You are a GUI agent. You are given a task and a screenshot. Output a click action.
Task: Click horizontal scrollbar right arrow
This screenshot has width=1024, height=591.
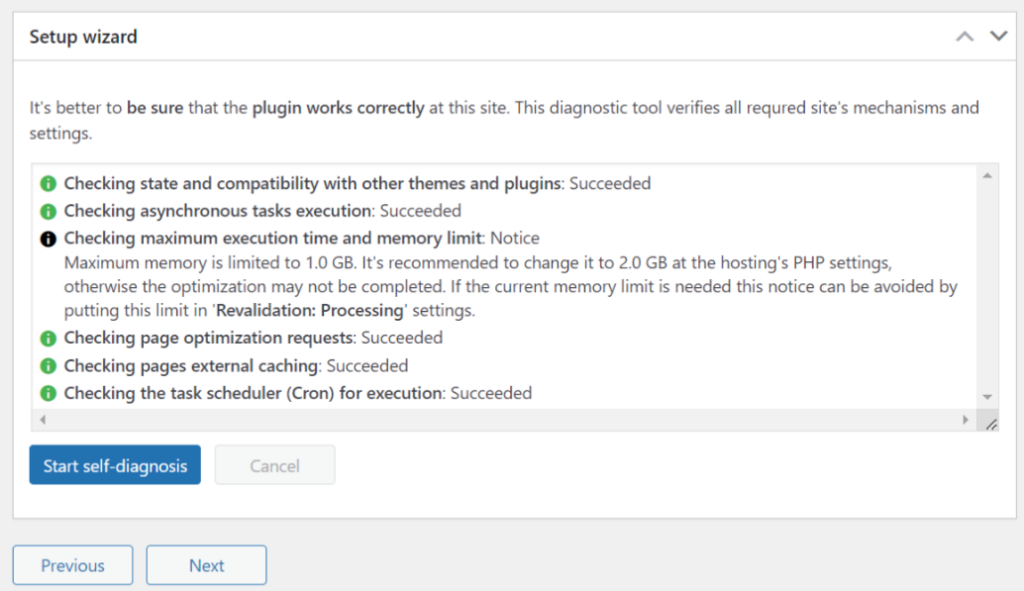(965, 420)
